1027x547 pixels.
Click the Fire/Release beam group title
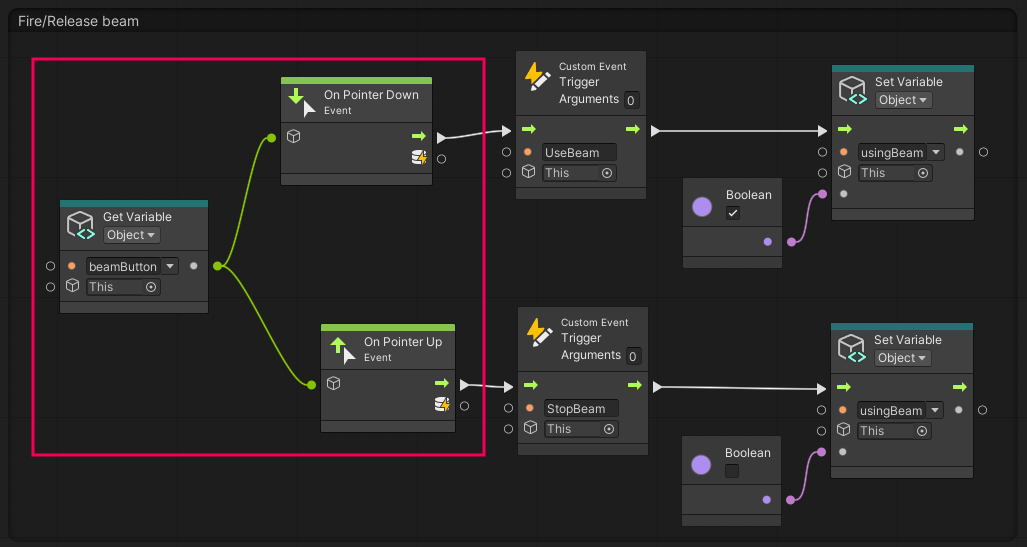(x=79, y=21)
